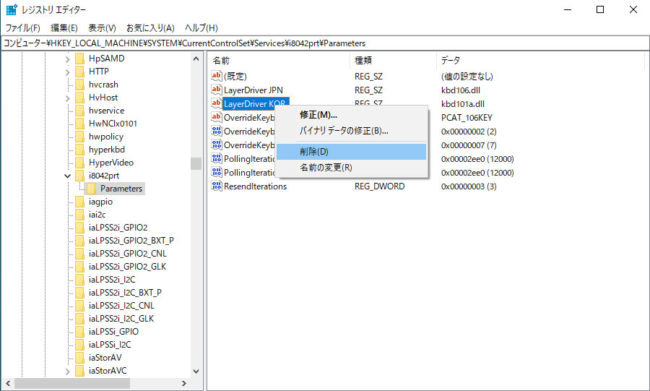Click the string icon next to PCAT_106KEY row

click(x=216, y=117)
